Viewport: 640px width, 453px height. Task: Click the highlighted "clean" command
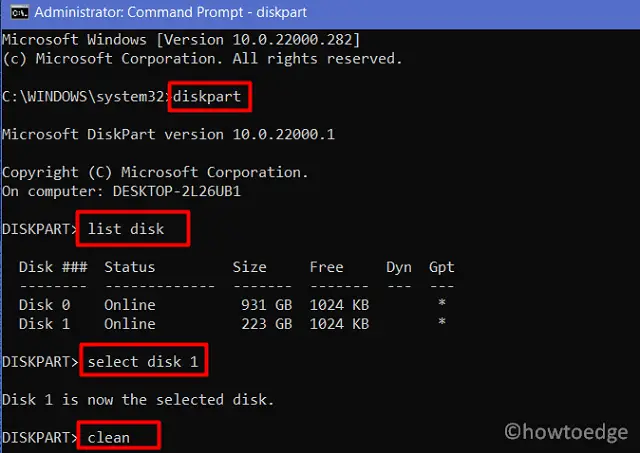108,437
